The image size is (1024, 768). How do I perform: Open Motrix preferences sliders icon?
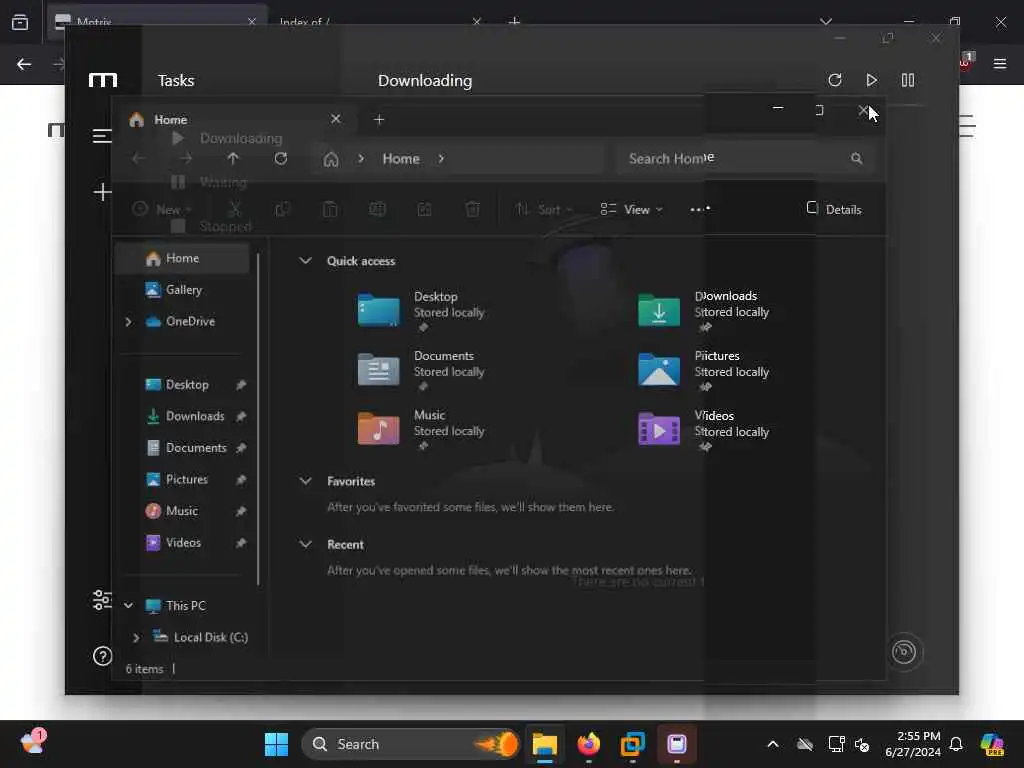103,600
